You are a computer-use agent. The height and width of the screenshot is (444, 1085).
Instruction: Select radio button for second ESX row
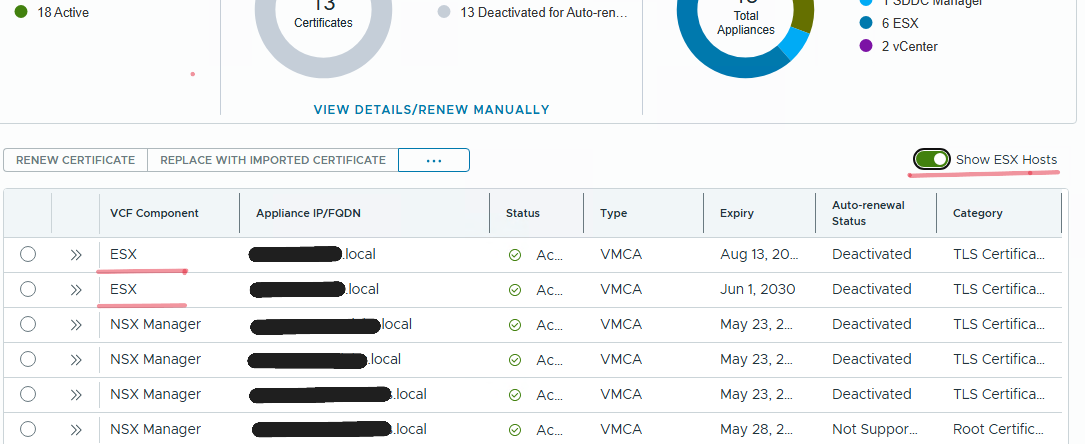(28, 289)
